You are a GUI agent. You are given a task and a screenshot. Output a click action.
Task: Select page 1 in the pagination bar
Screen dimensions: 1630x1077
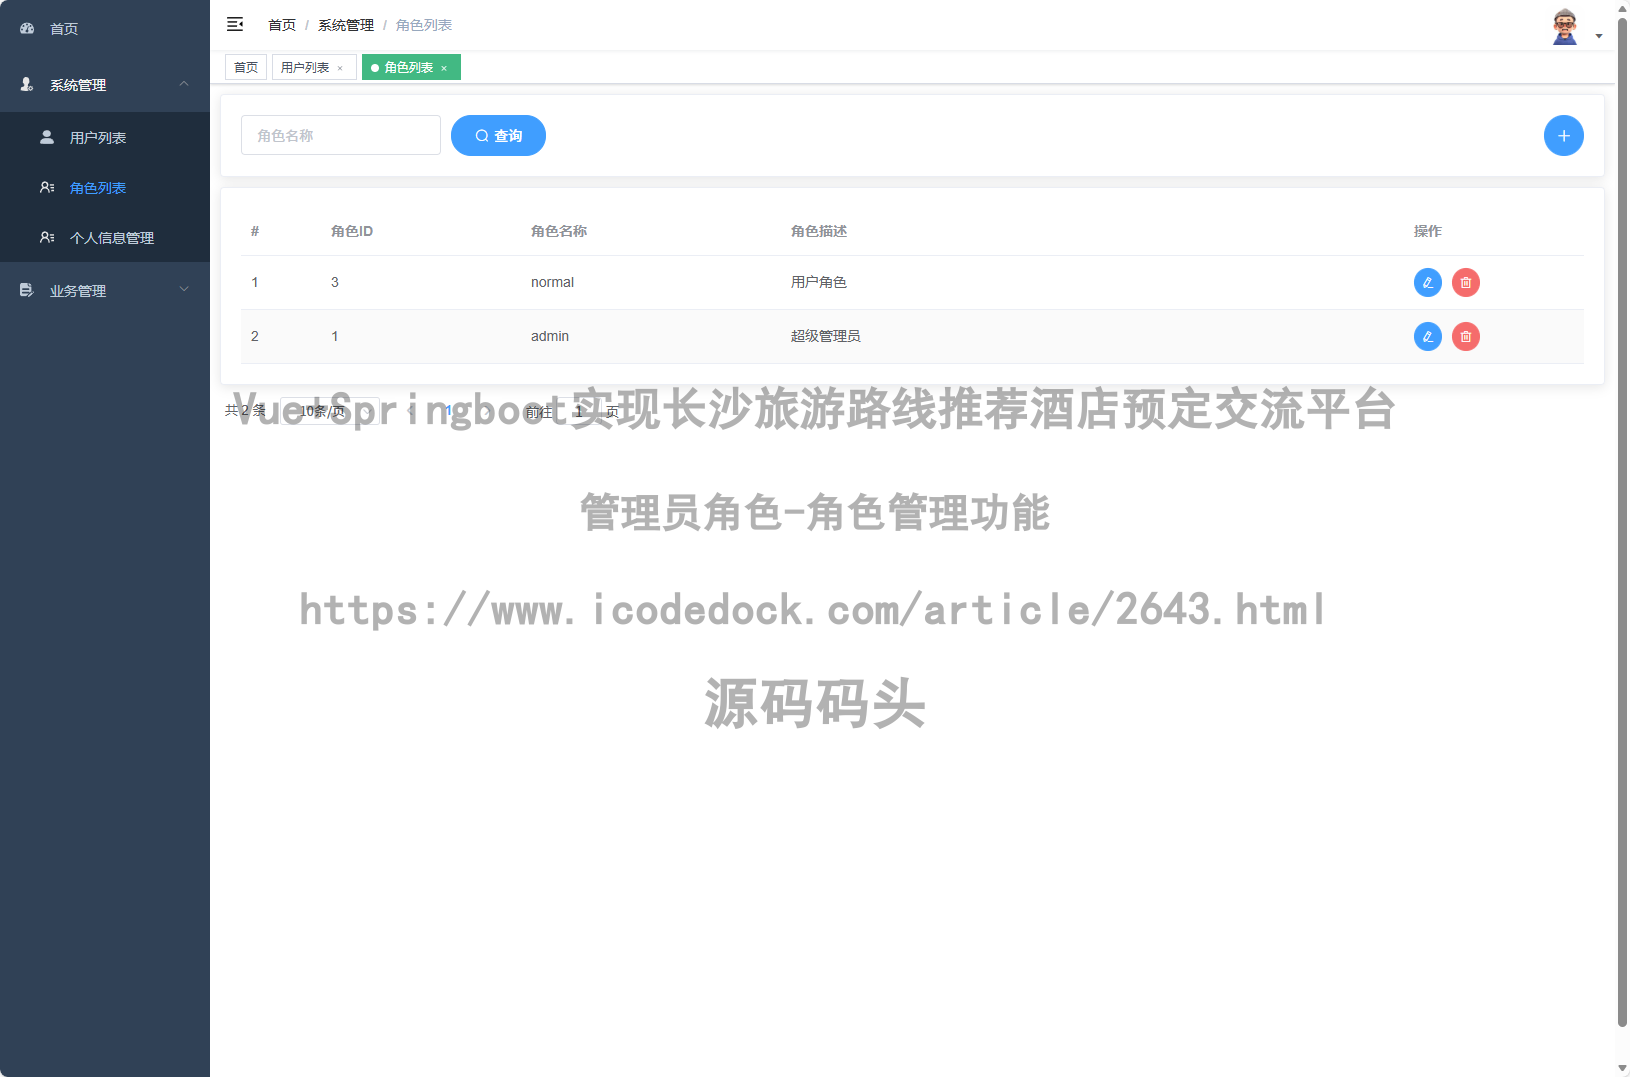[448, 410]
